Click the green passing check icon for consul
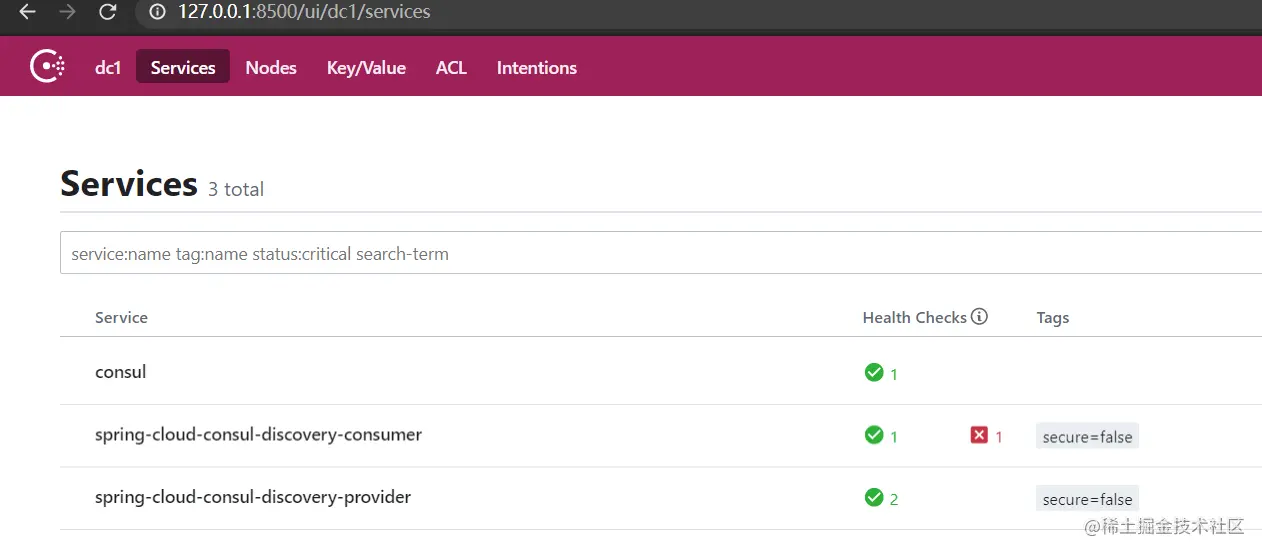The image size is (1262, 554). [874, 373]
